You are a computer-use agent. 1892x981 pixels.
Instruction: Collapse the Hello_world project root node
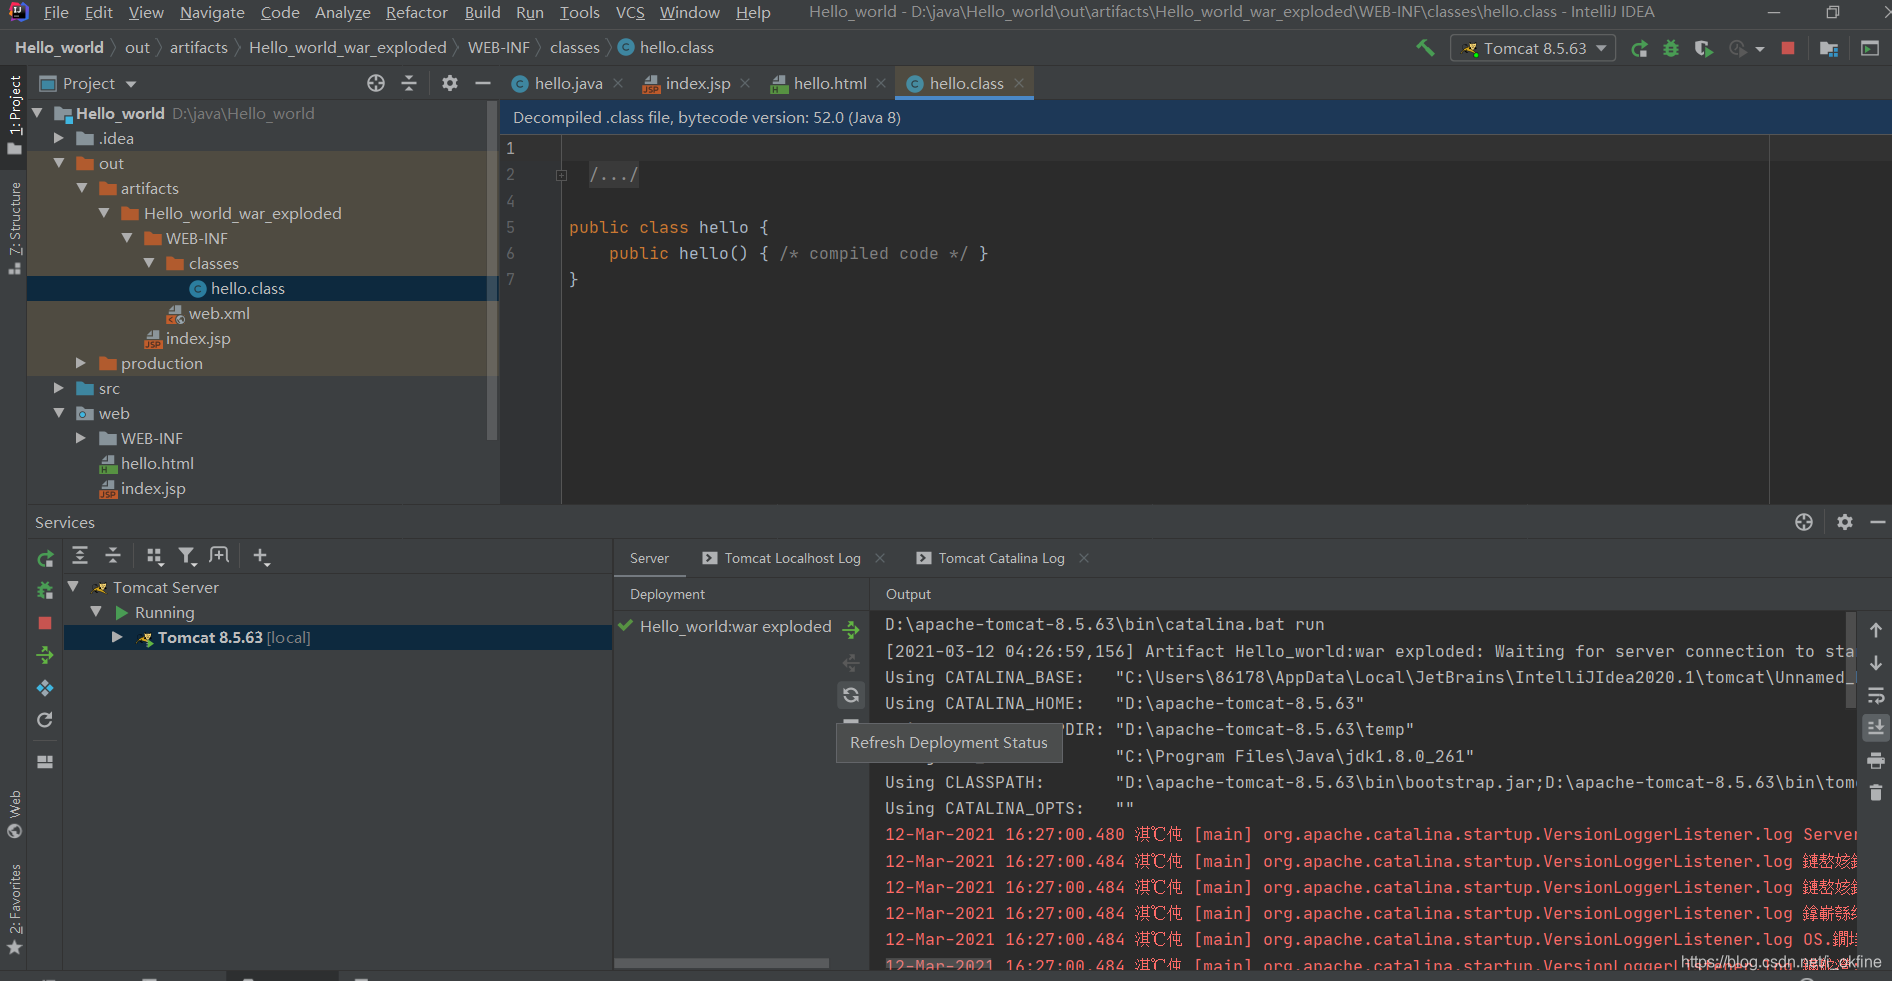[37, 113]
